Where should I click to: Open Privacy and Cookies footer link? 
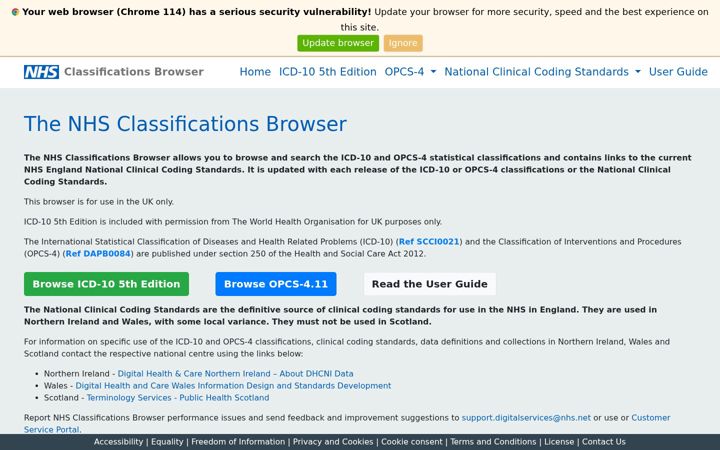tap(333, 442)
